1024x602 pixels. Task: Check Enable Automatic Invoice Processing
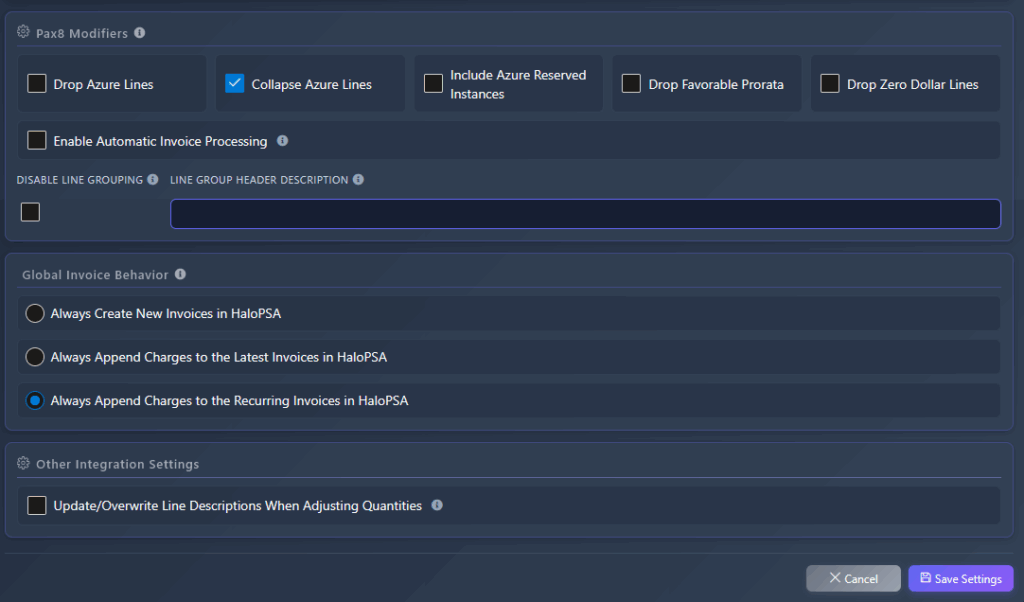click(37, 140)
